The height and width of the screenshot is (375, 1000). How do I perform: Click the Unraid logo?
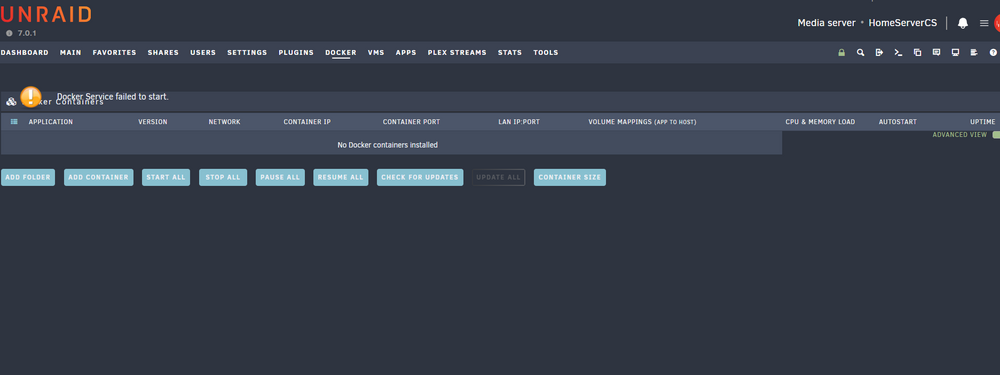[46, 15]
